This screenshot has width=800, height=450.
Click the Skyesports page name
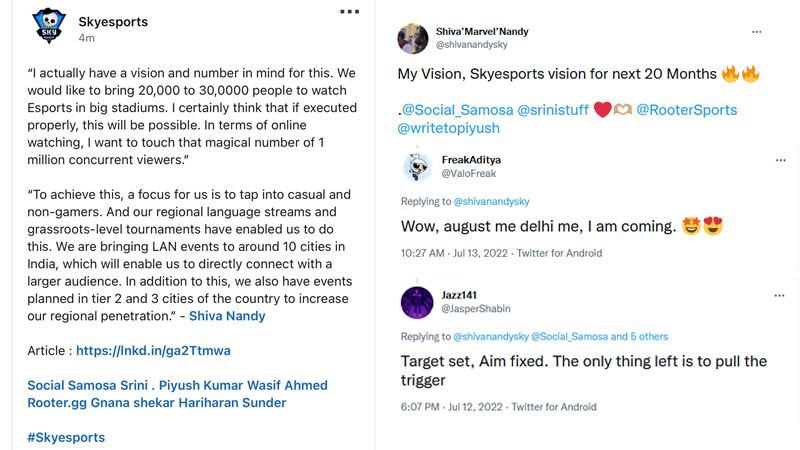click(113, 22)
